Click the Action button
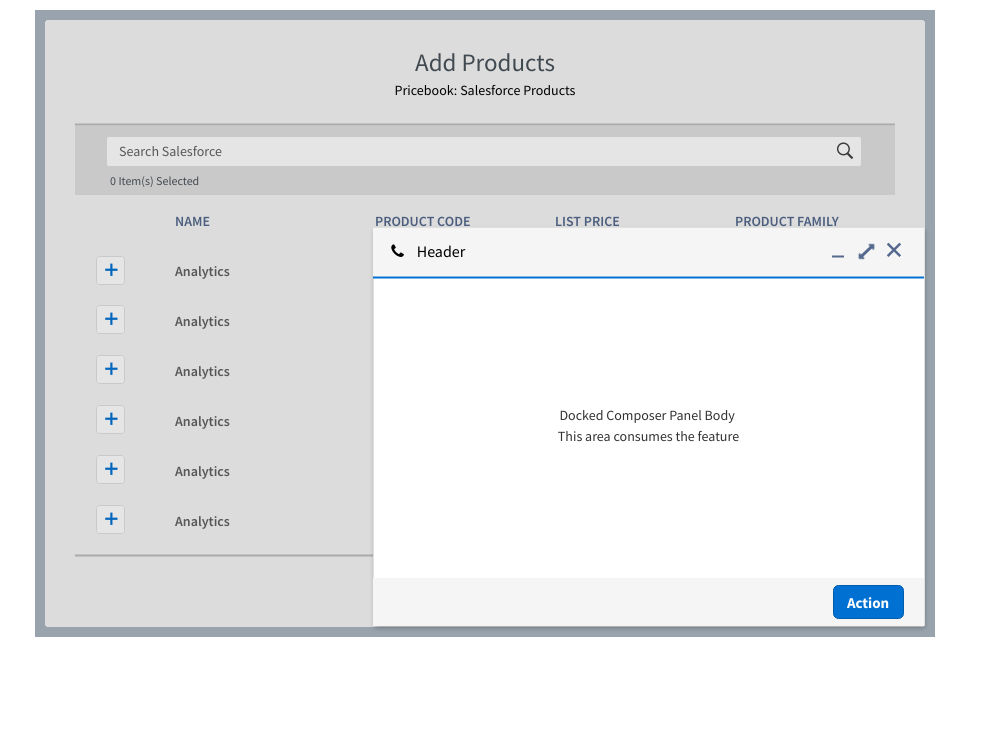 [x=867, y=602]
